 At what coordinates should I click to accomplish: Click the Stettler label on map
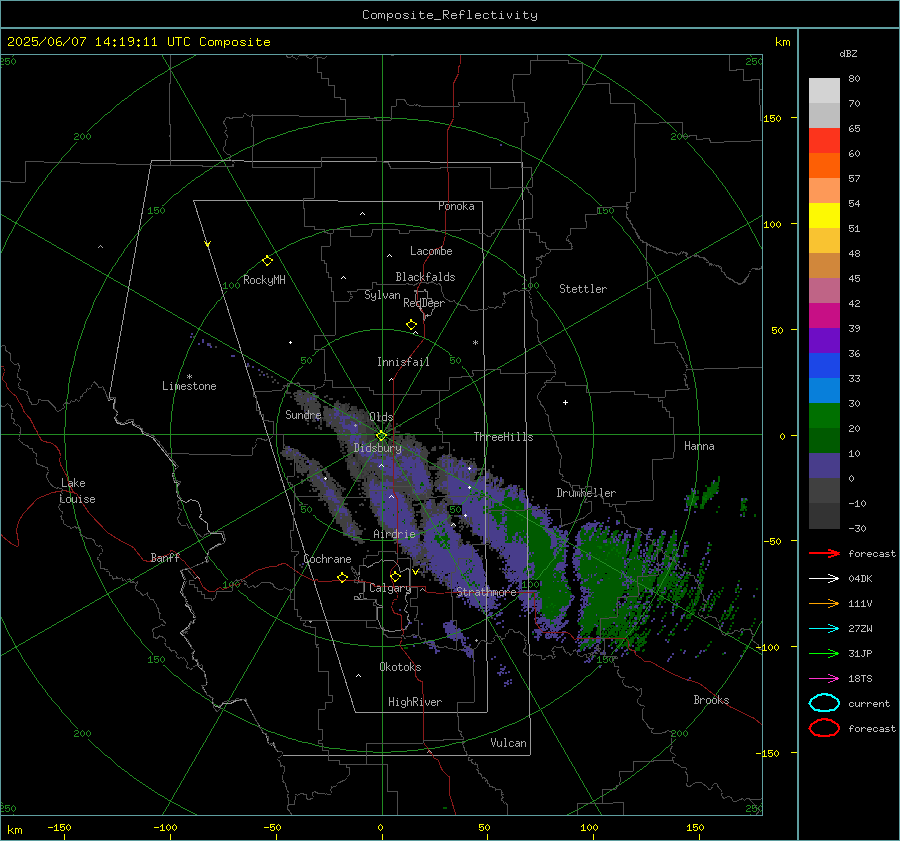583,289
